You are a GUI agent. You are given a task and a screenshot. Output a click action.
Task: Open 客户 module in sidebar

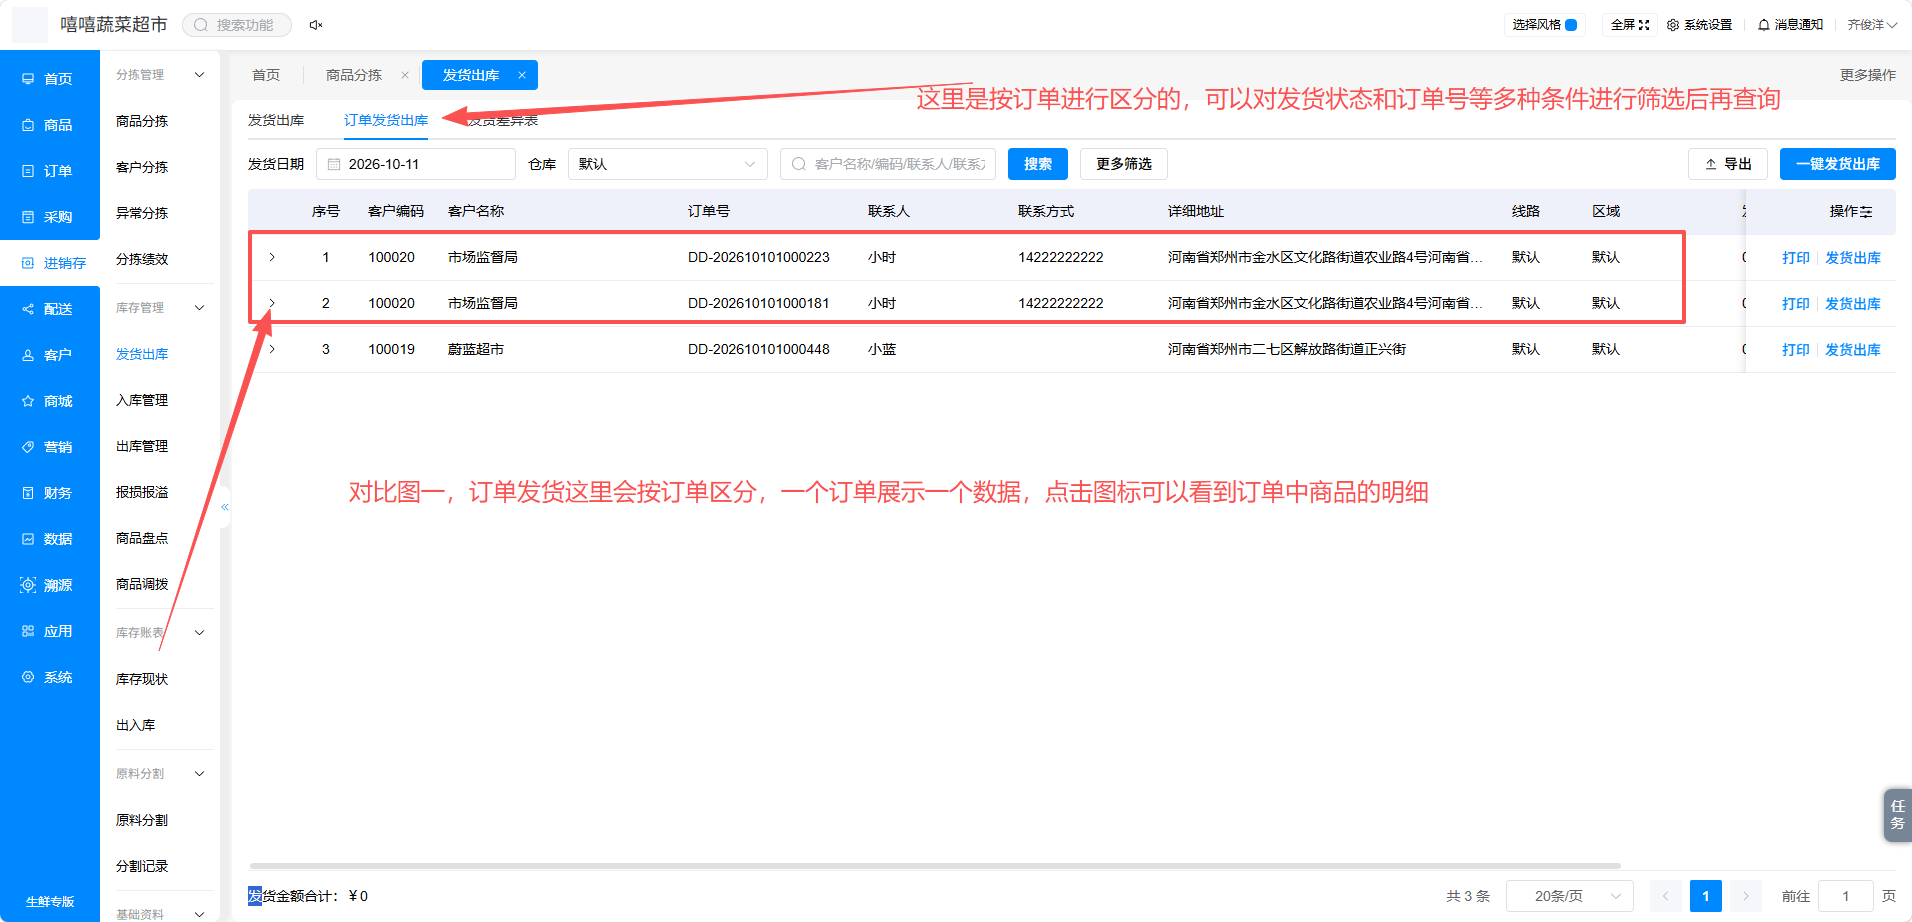click(50, 355)
